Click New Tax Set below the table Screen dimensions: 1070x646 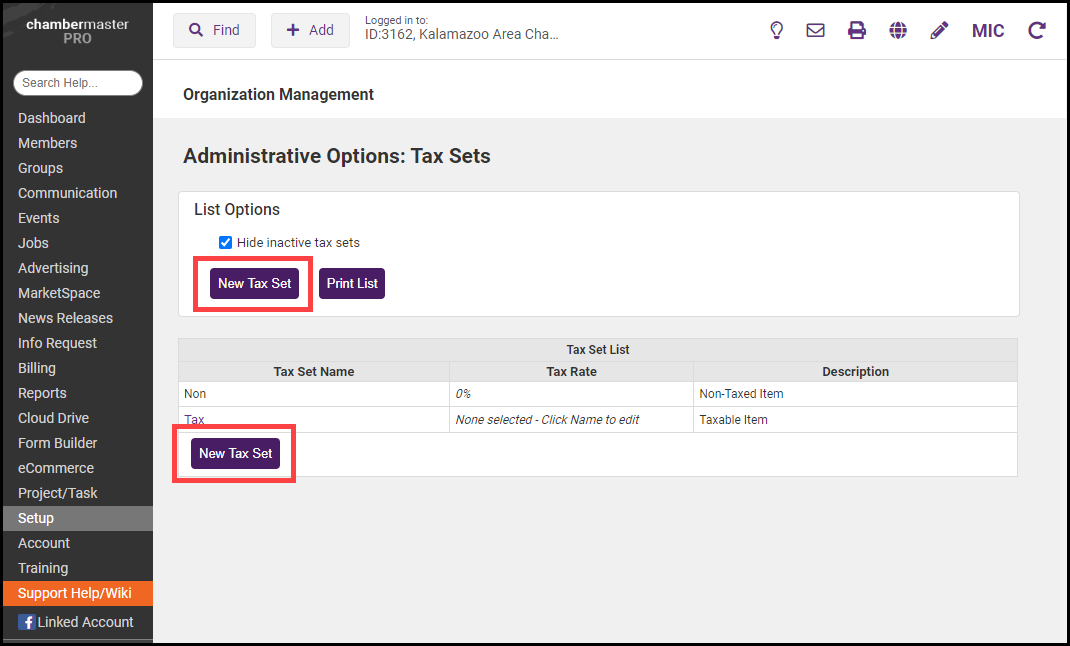point(235,453)
